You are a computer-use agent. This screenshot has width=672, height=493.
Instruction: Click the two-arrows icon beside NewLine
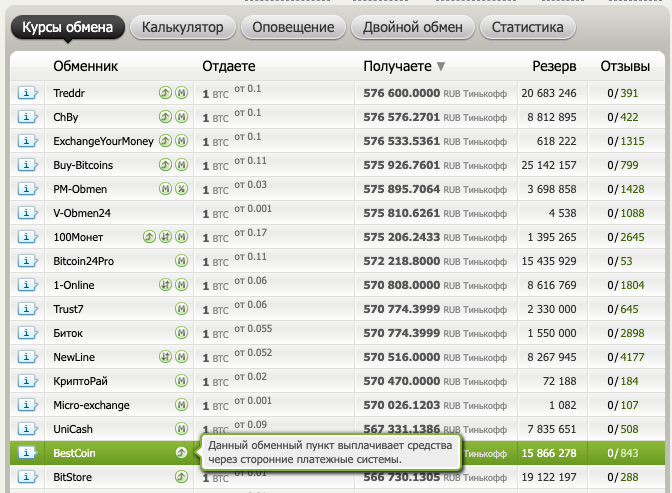point(166,357)
